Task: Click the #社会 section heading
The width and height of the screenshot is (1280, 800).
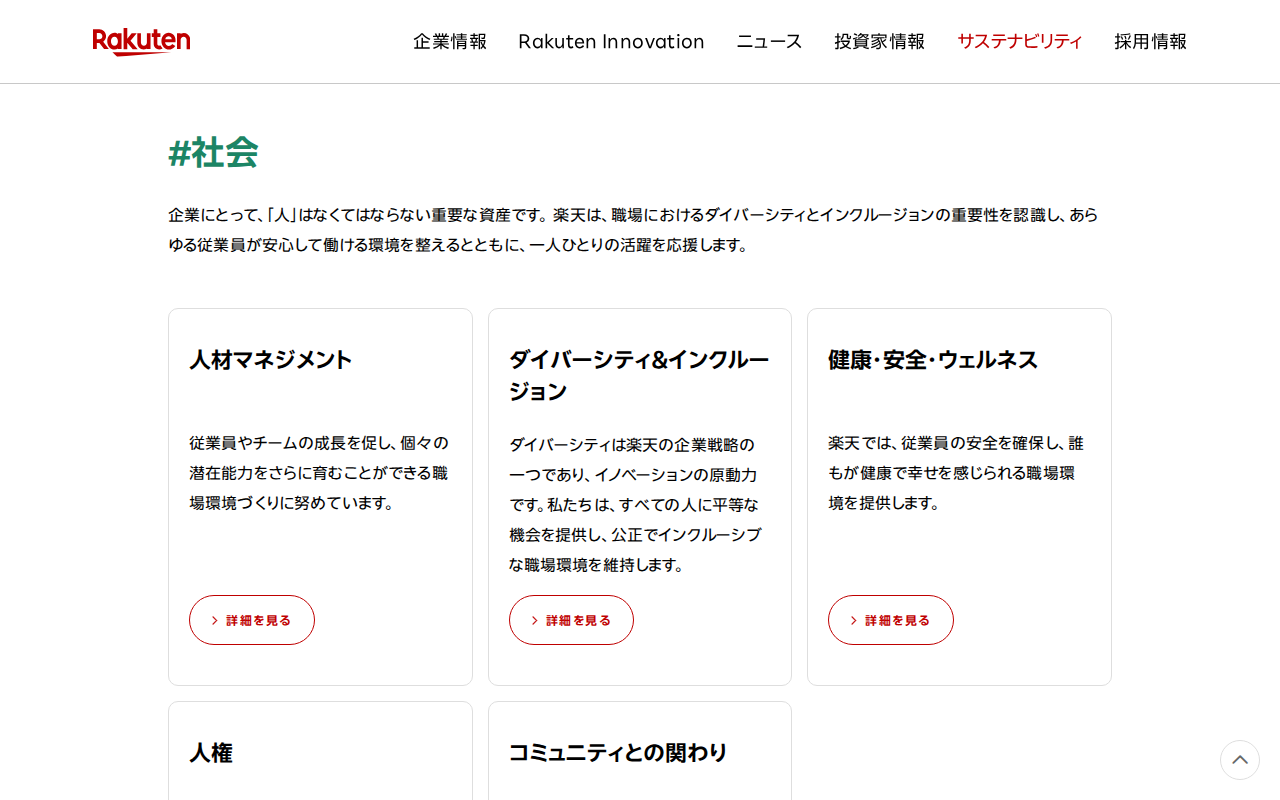Action: [x=213, y=153]
